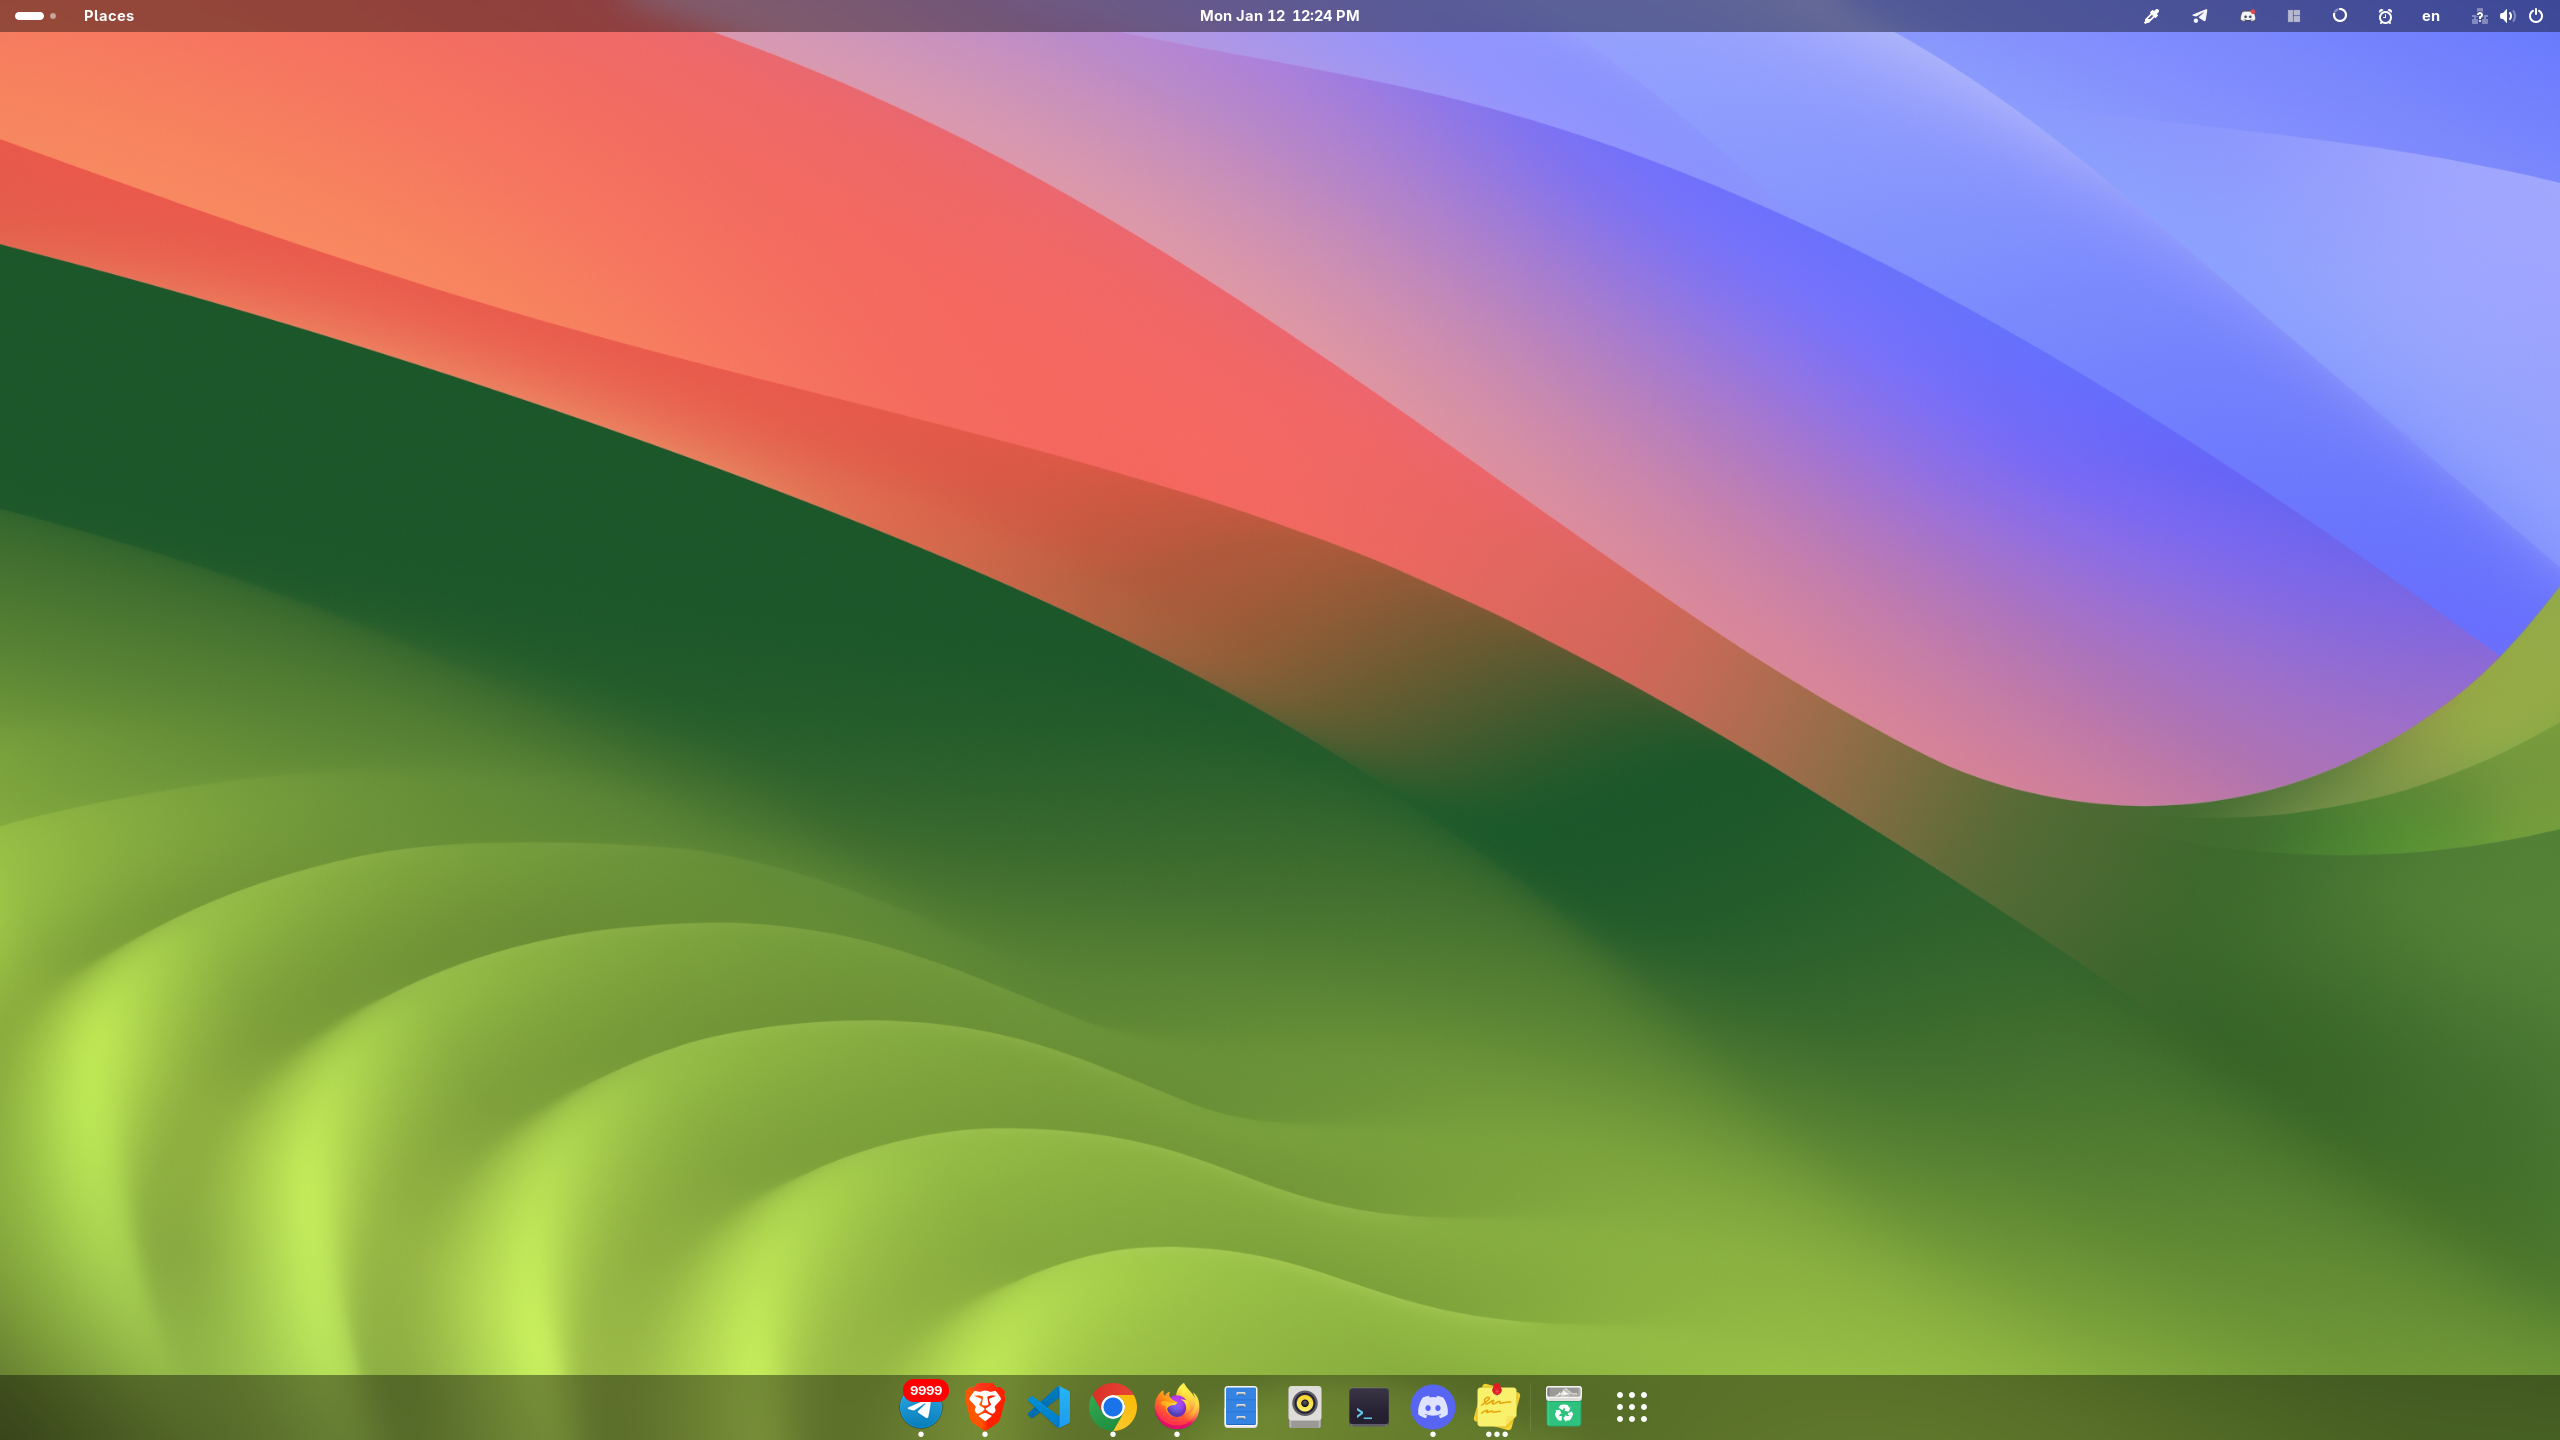Viewport: 2560px width, 1440px height.
Task: Open the sticky notes app in dock
Action: point(1497,1407)
